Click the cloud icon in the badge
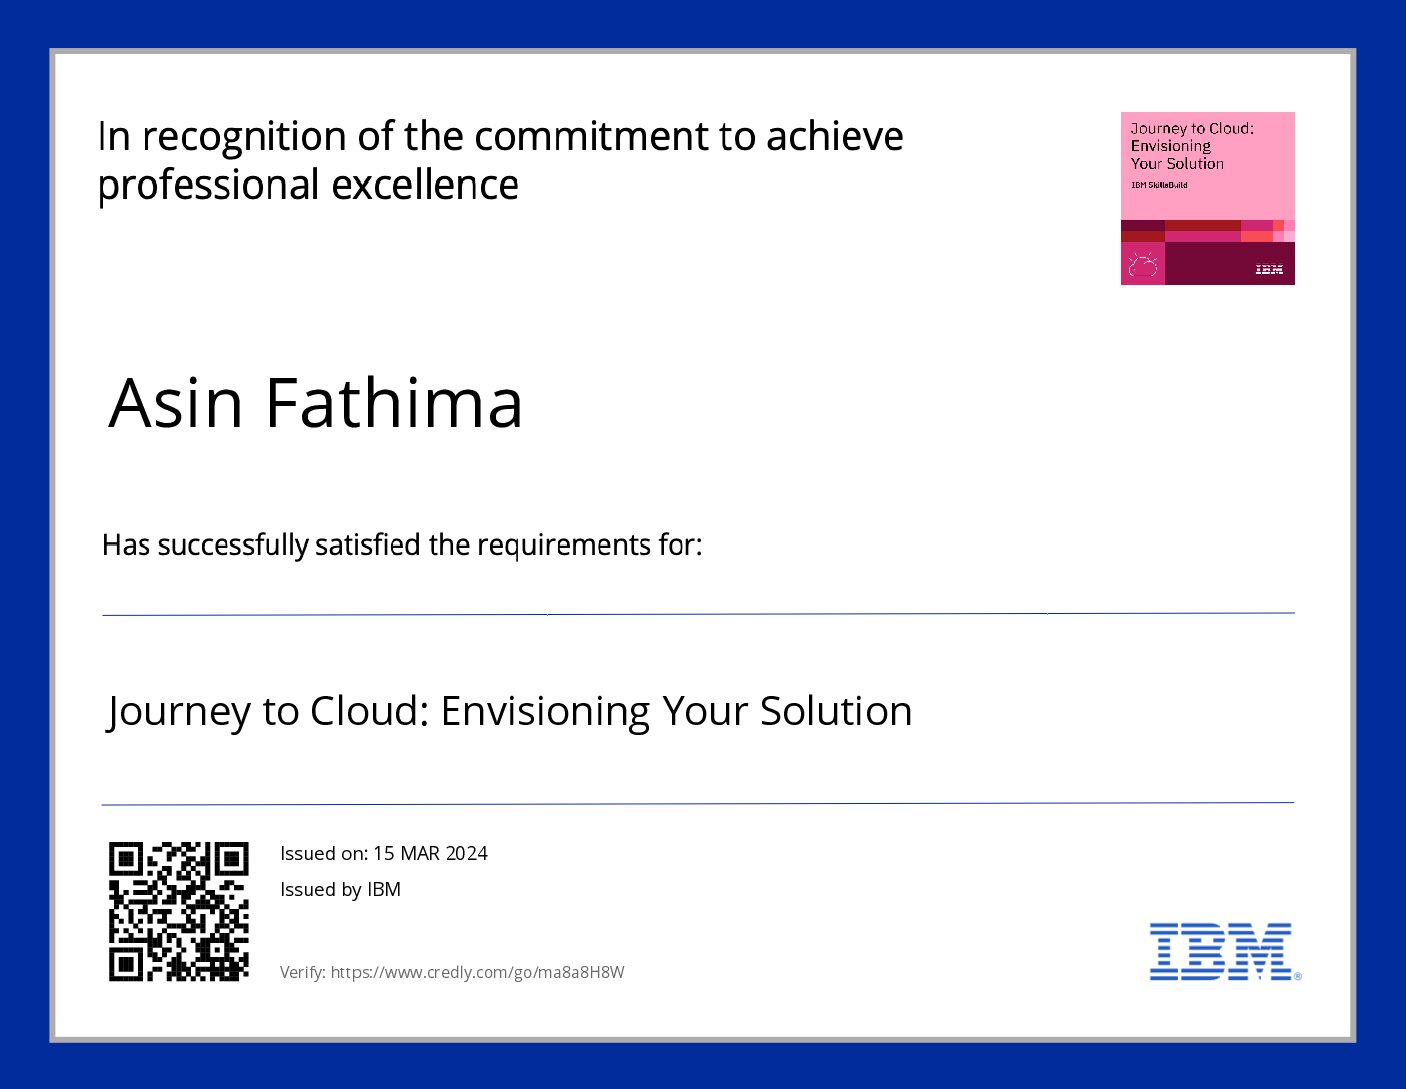 pyautogui.click(x=1142, y=265)
